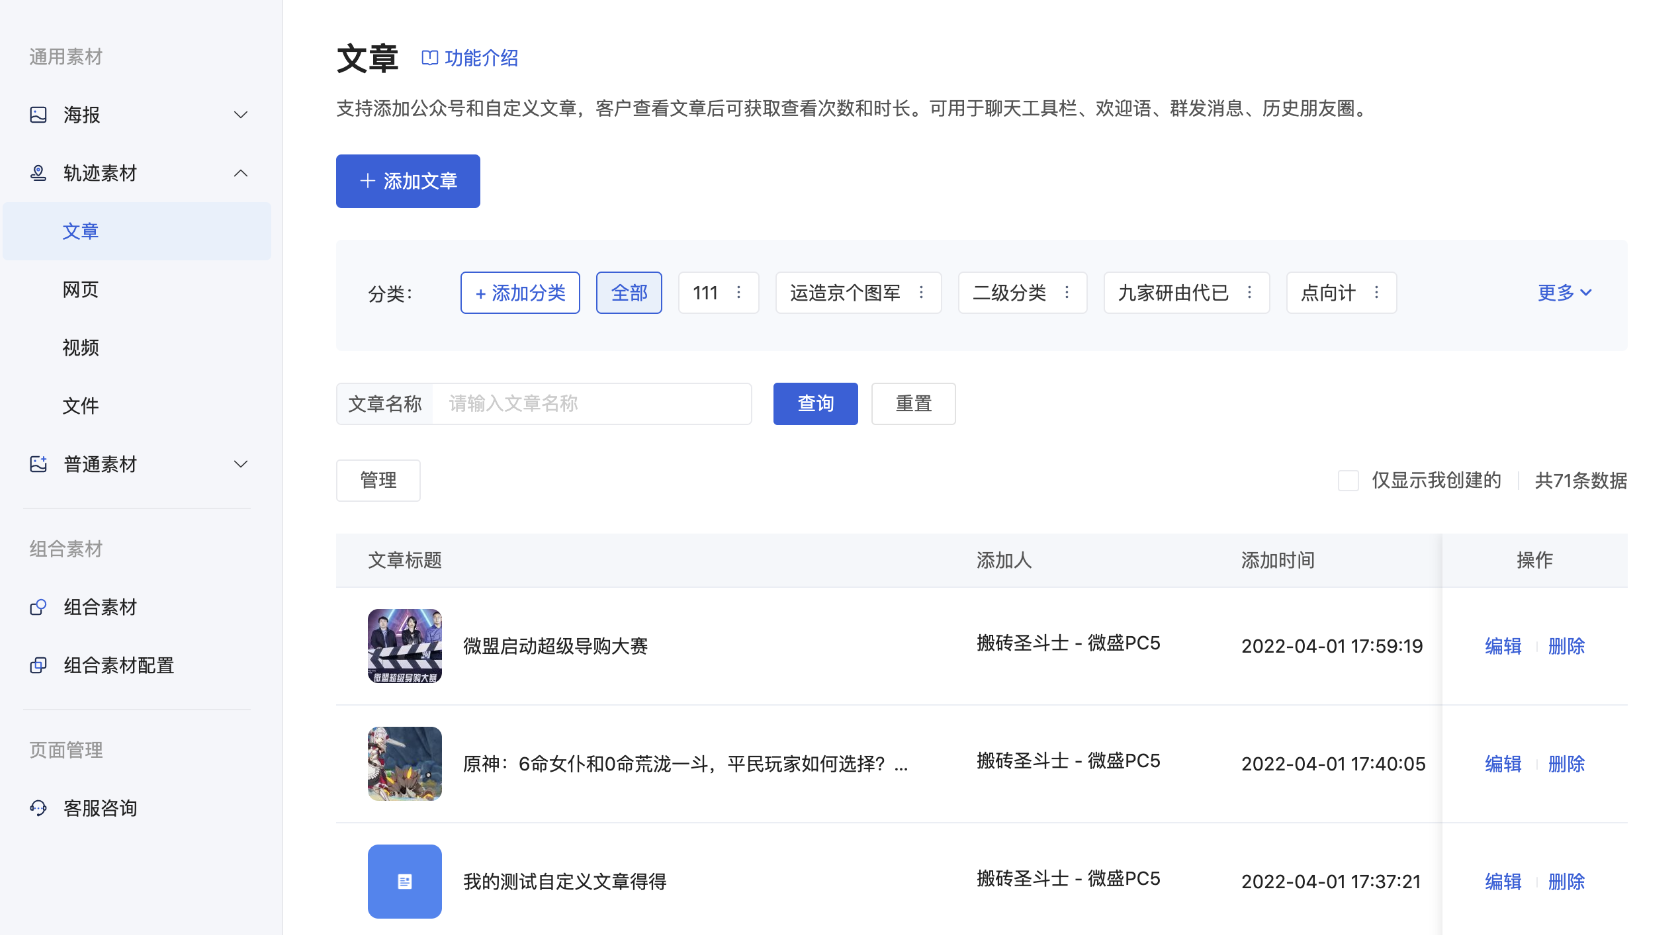Image resolution: width=1670 pixels, height=935 pixels.
Task: Click the 管理 button
Action: (x=378, y=481)
